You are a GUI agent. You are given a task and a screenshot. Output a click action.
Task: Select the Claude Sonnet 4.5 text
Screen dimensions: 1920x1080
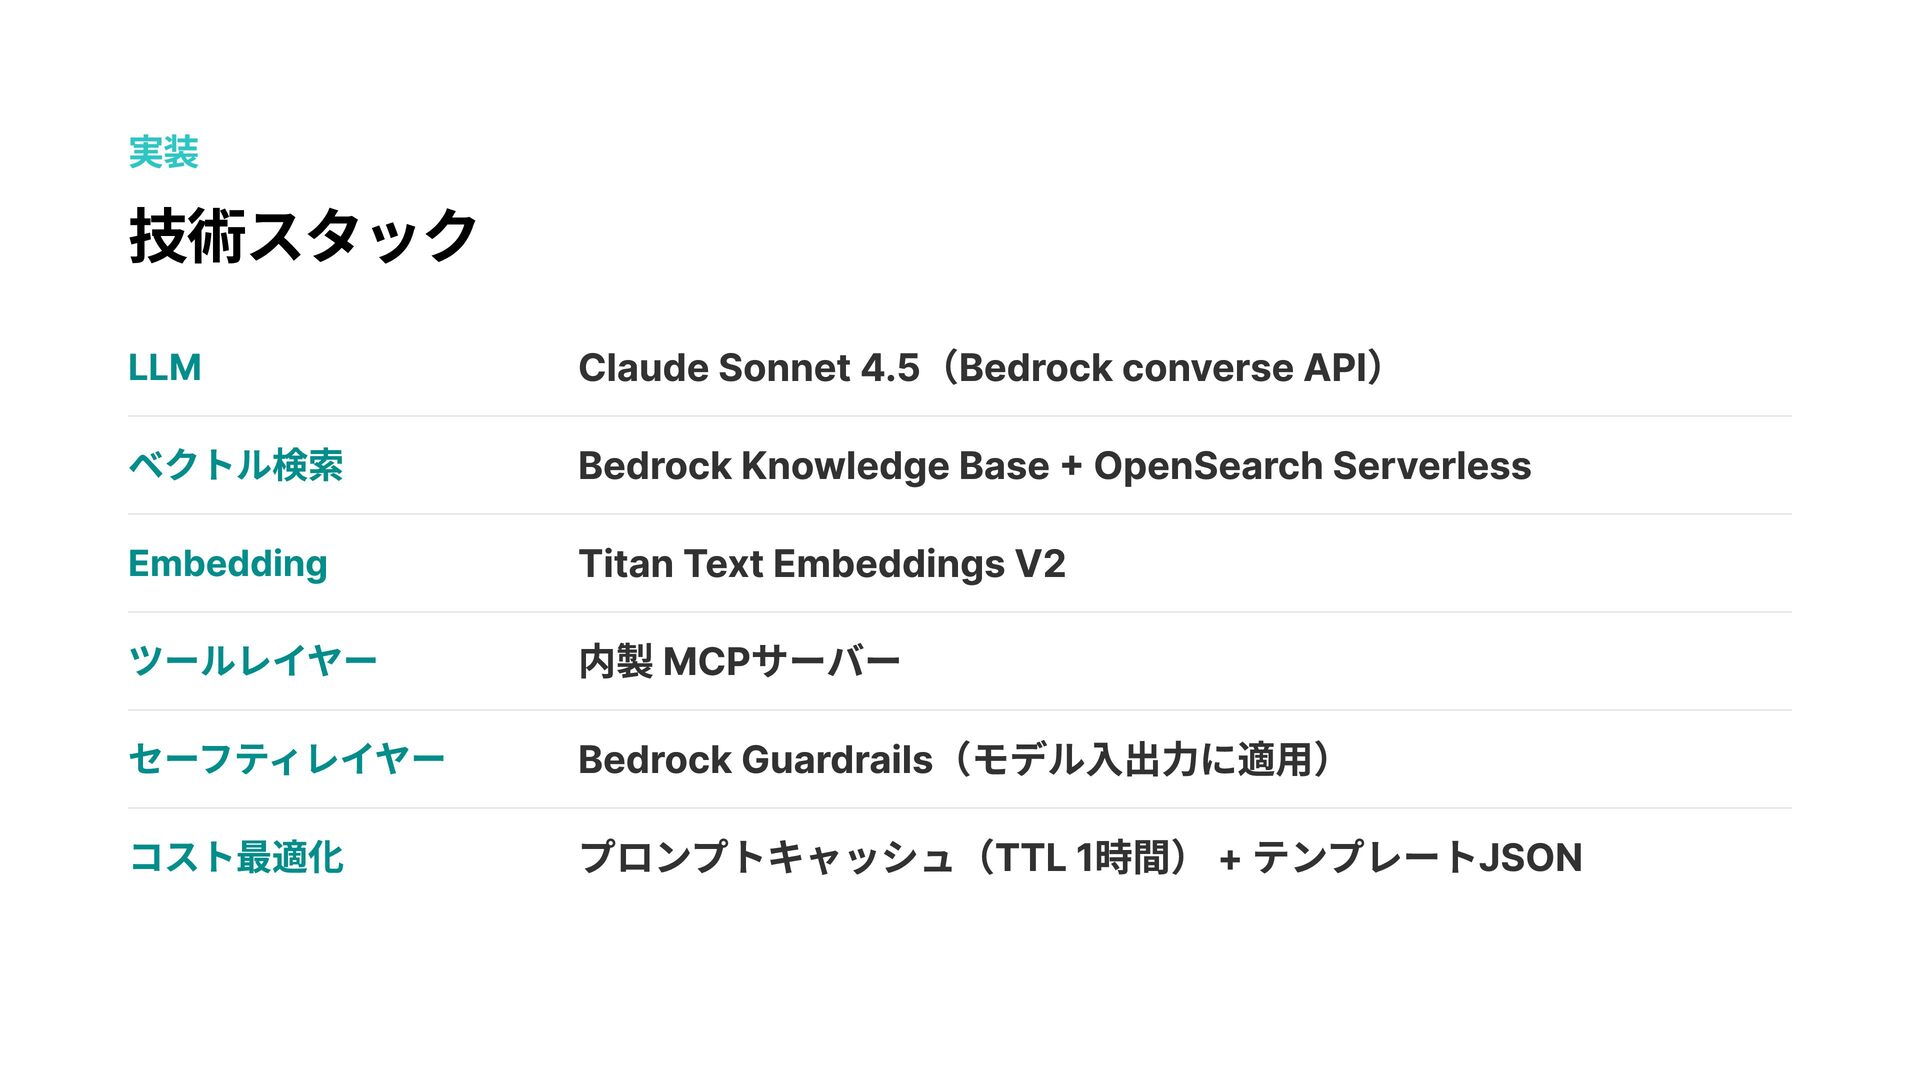click(x=749, y=368)
